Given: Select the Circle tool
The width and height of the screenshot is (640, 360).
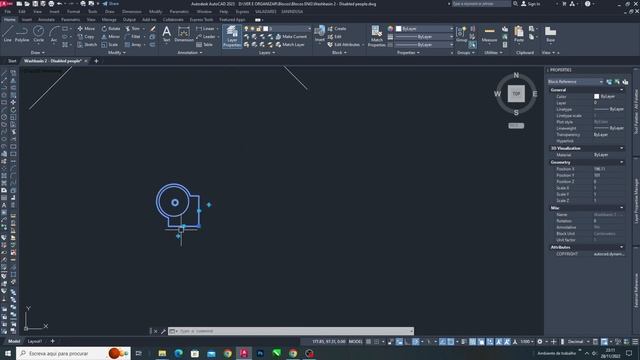Looking at the screenshot, I should tap(38, 34).
